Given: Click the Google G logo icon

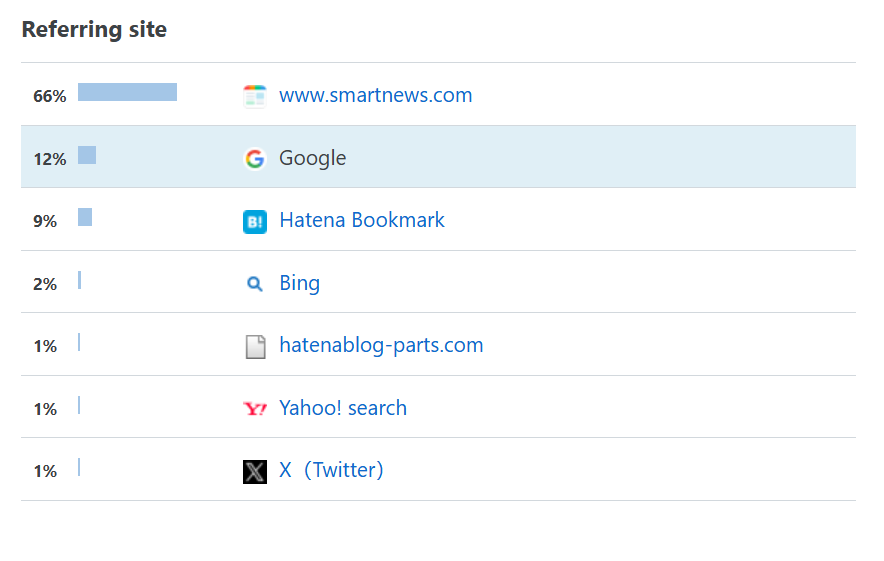Looking at the screenshot, I should pos(255,158).
